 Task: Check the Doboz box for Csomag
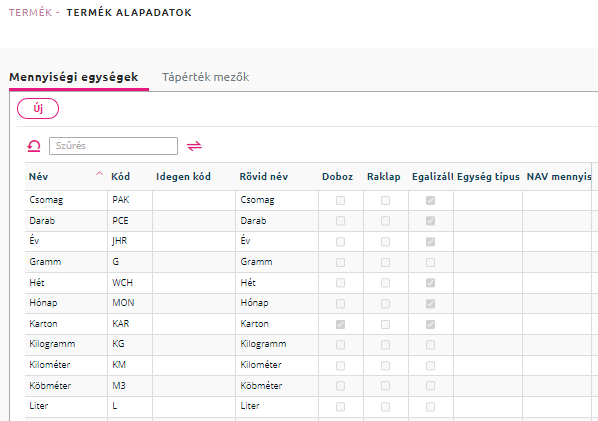tap(340, 200)
